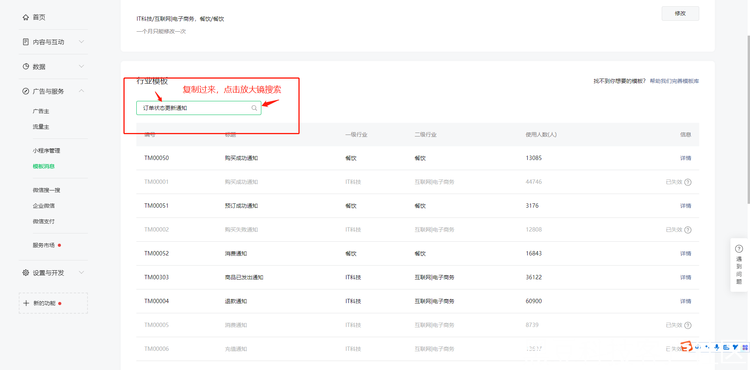Click the compass icon beside 广告与服务
The width and height of the screenshot is (750, 370).
click(x=26, y=91)
